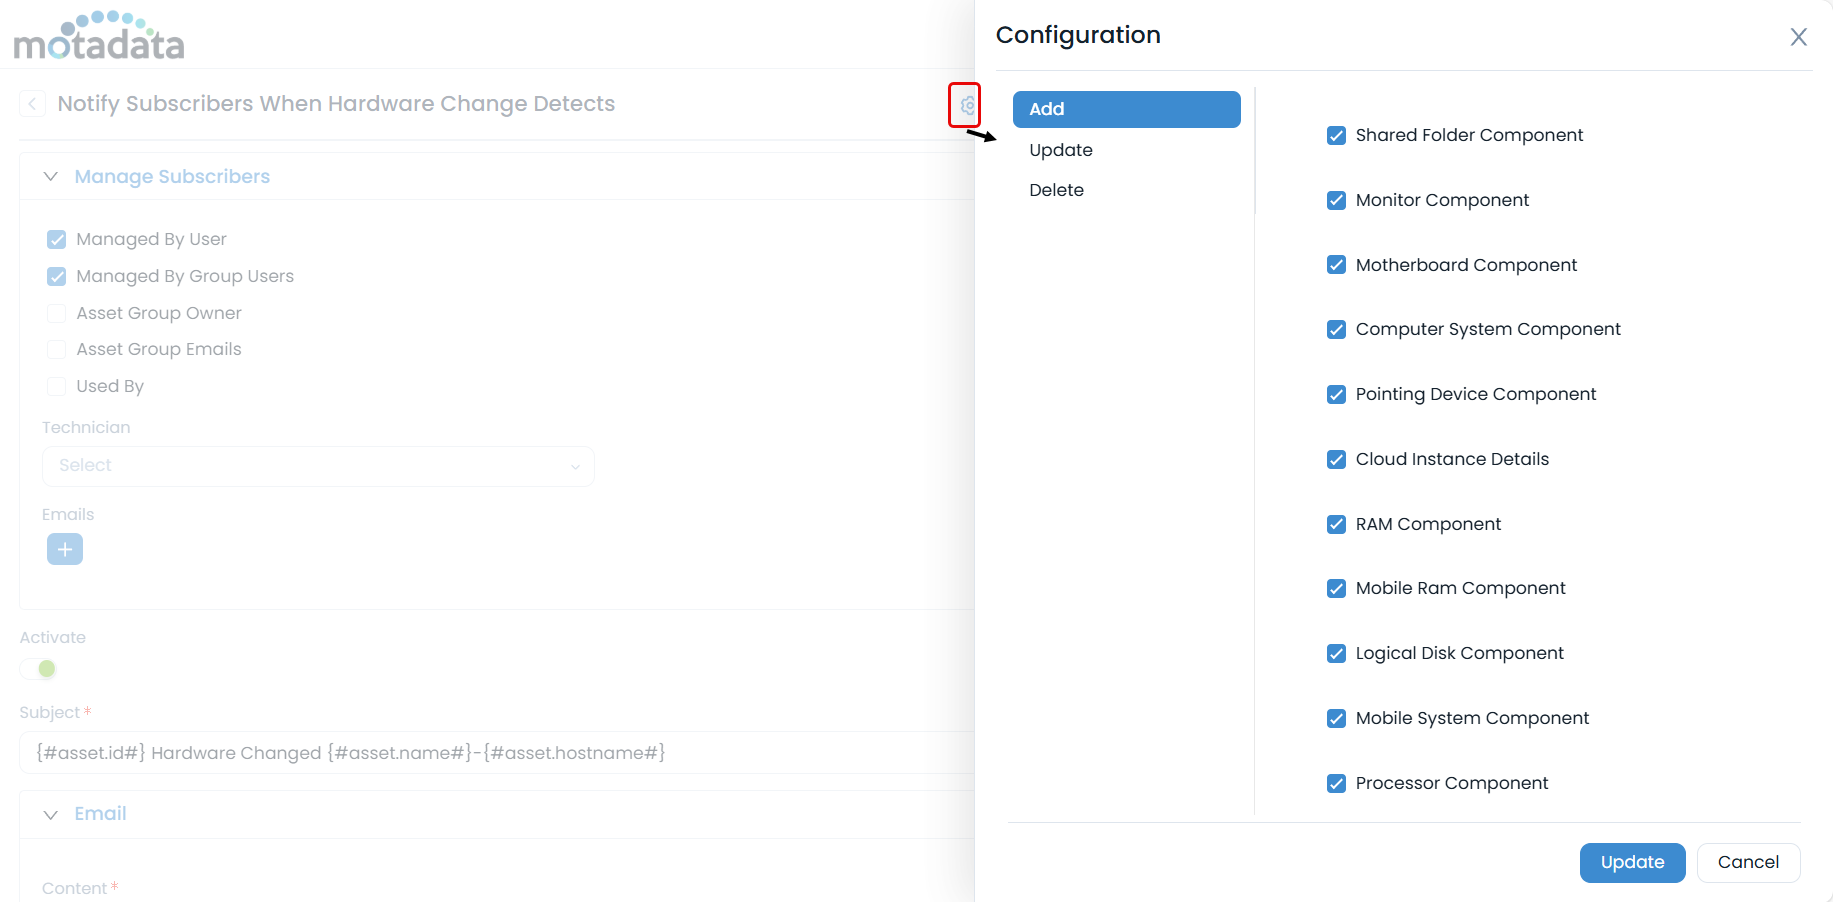Open the settings gear icon
Viewport: 1833px width, 902px height.
tap(964, 105)
